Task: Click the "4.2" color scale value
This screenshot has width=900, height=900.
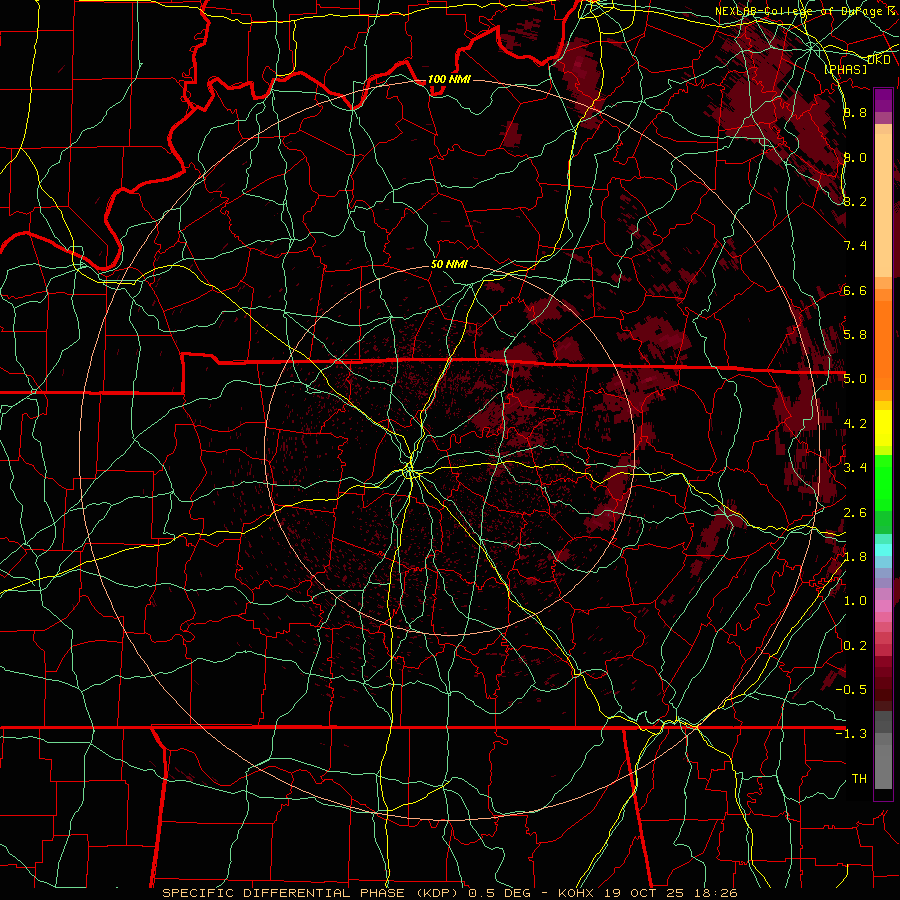Action: (x=855, y=424)
